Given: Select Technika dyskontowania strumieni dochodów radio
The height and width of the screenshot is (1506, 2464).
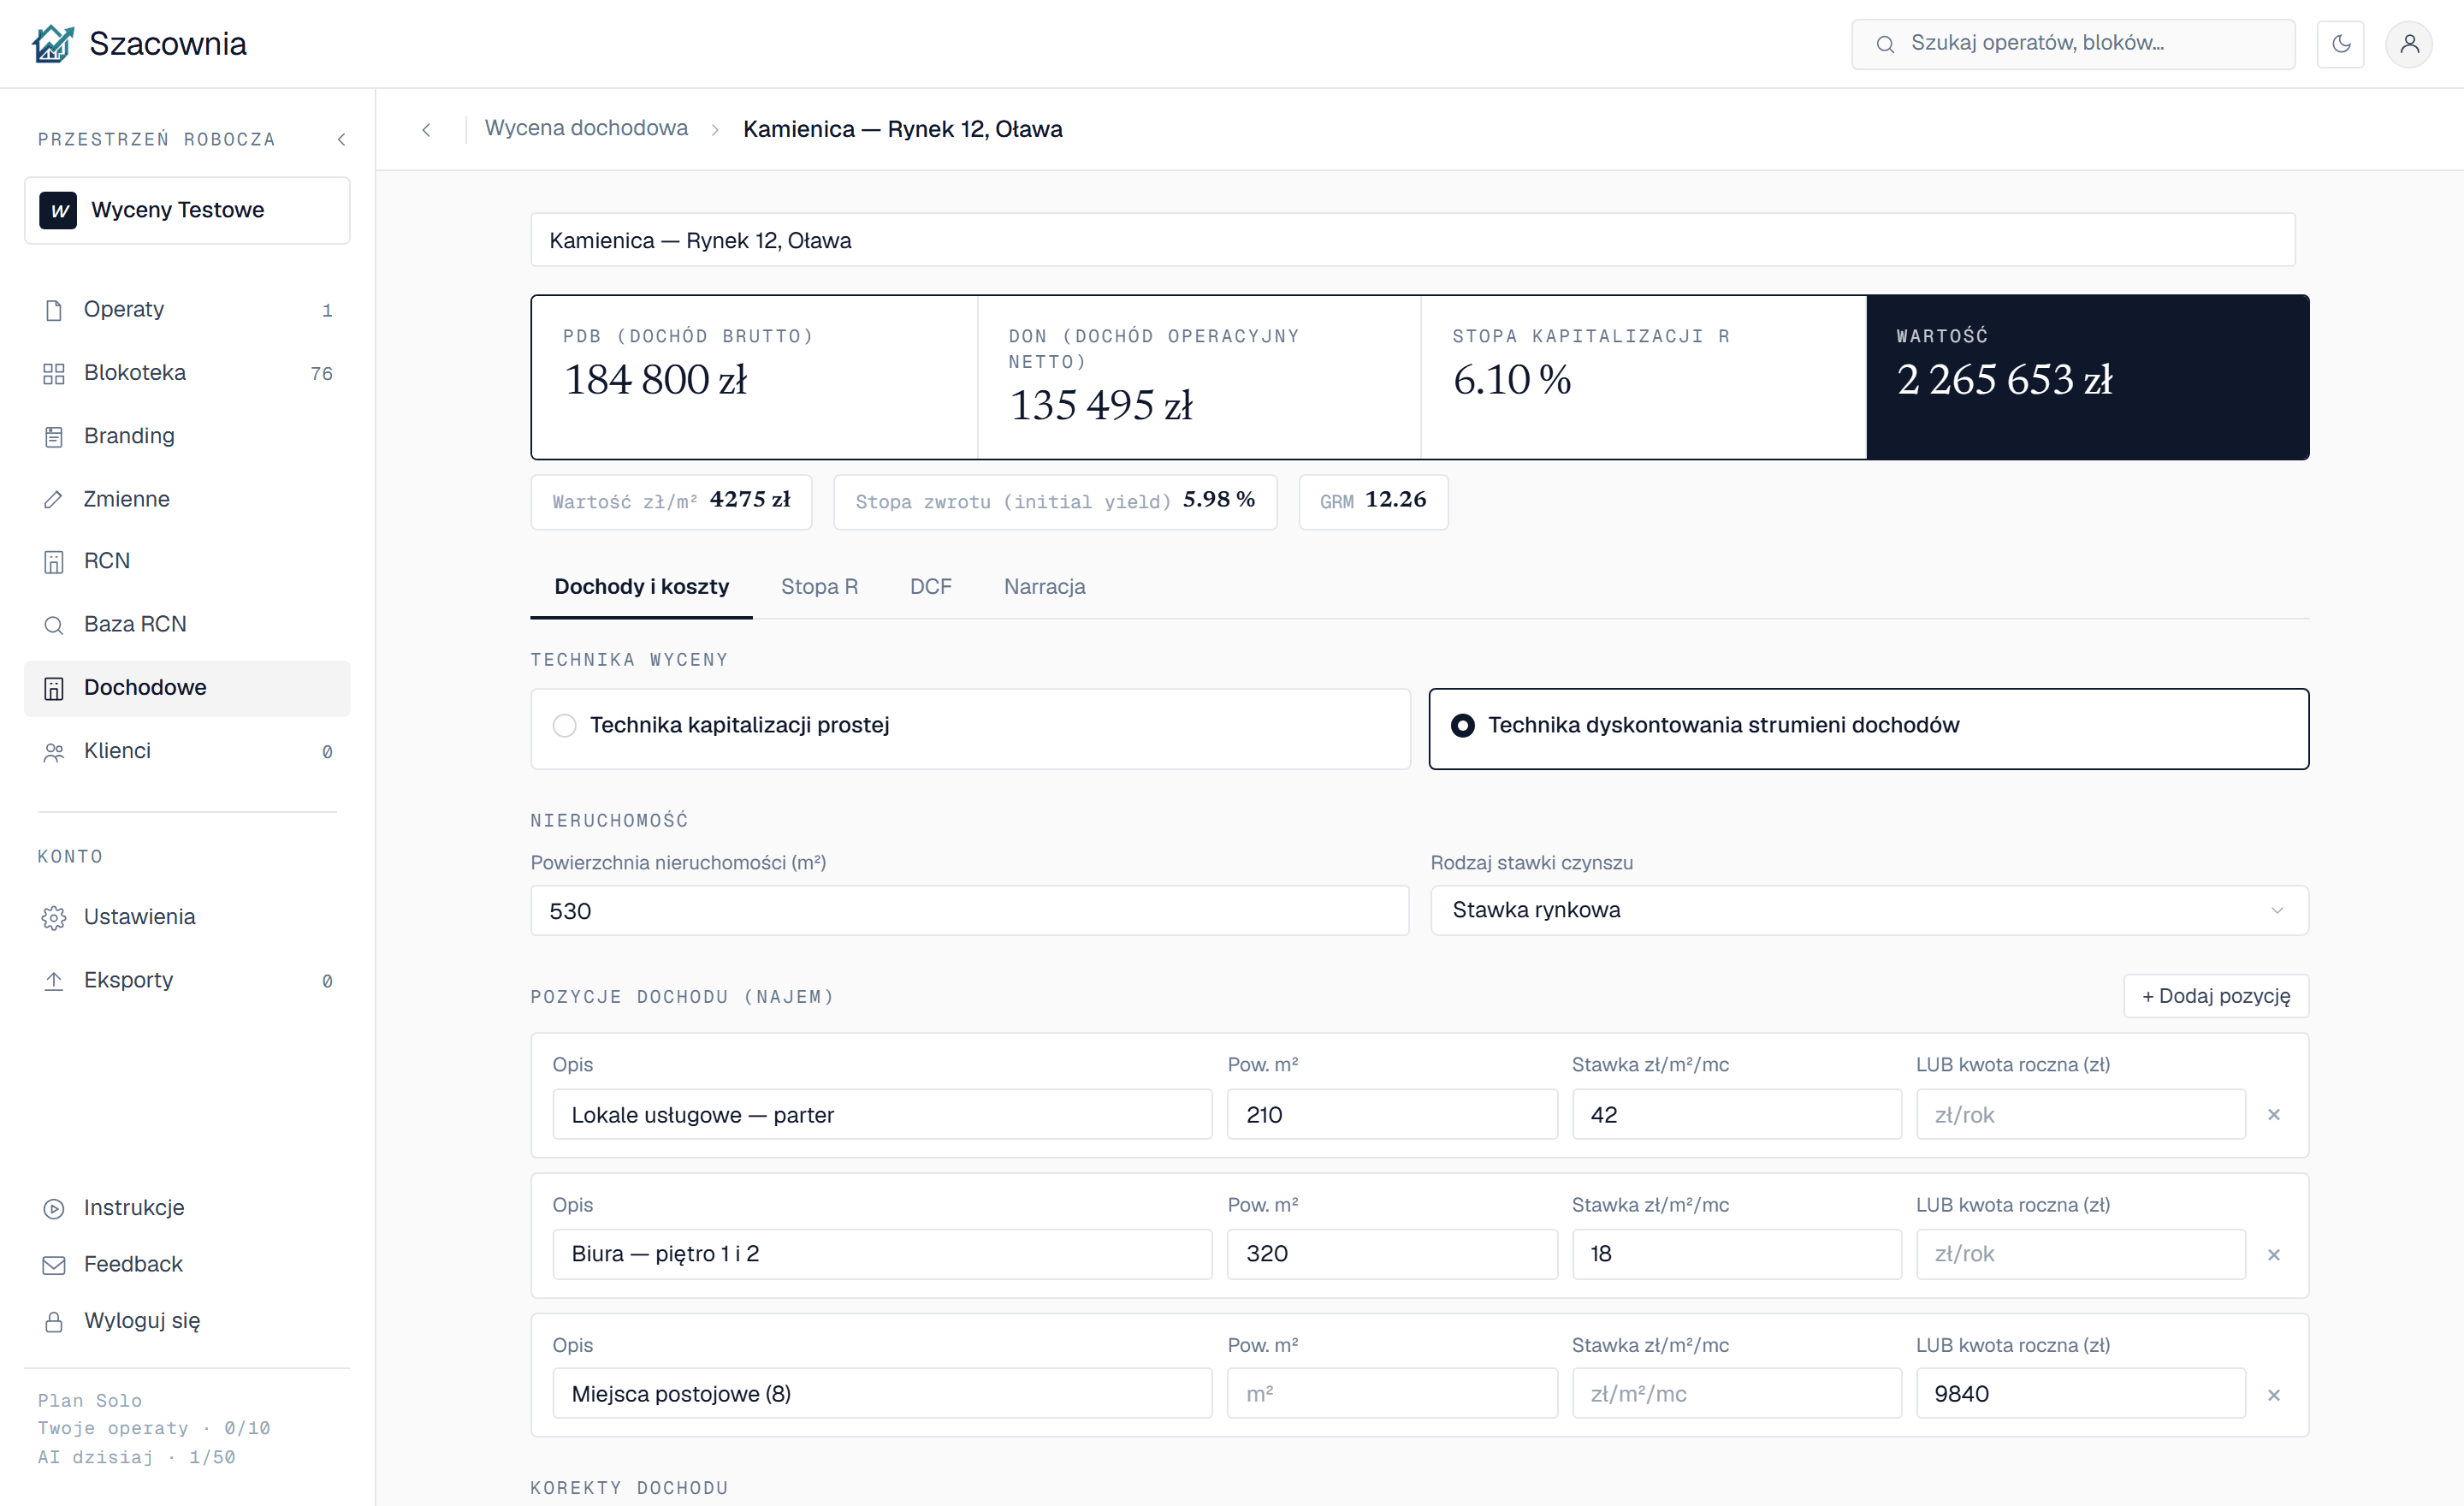Looking at the screenshot, I should [1462, 725].
